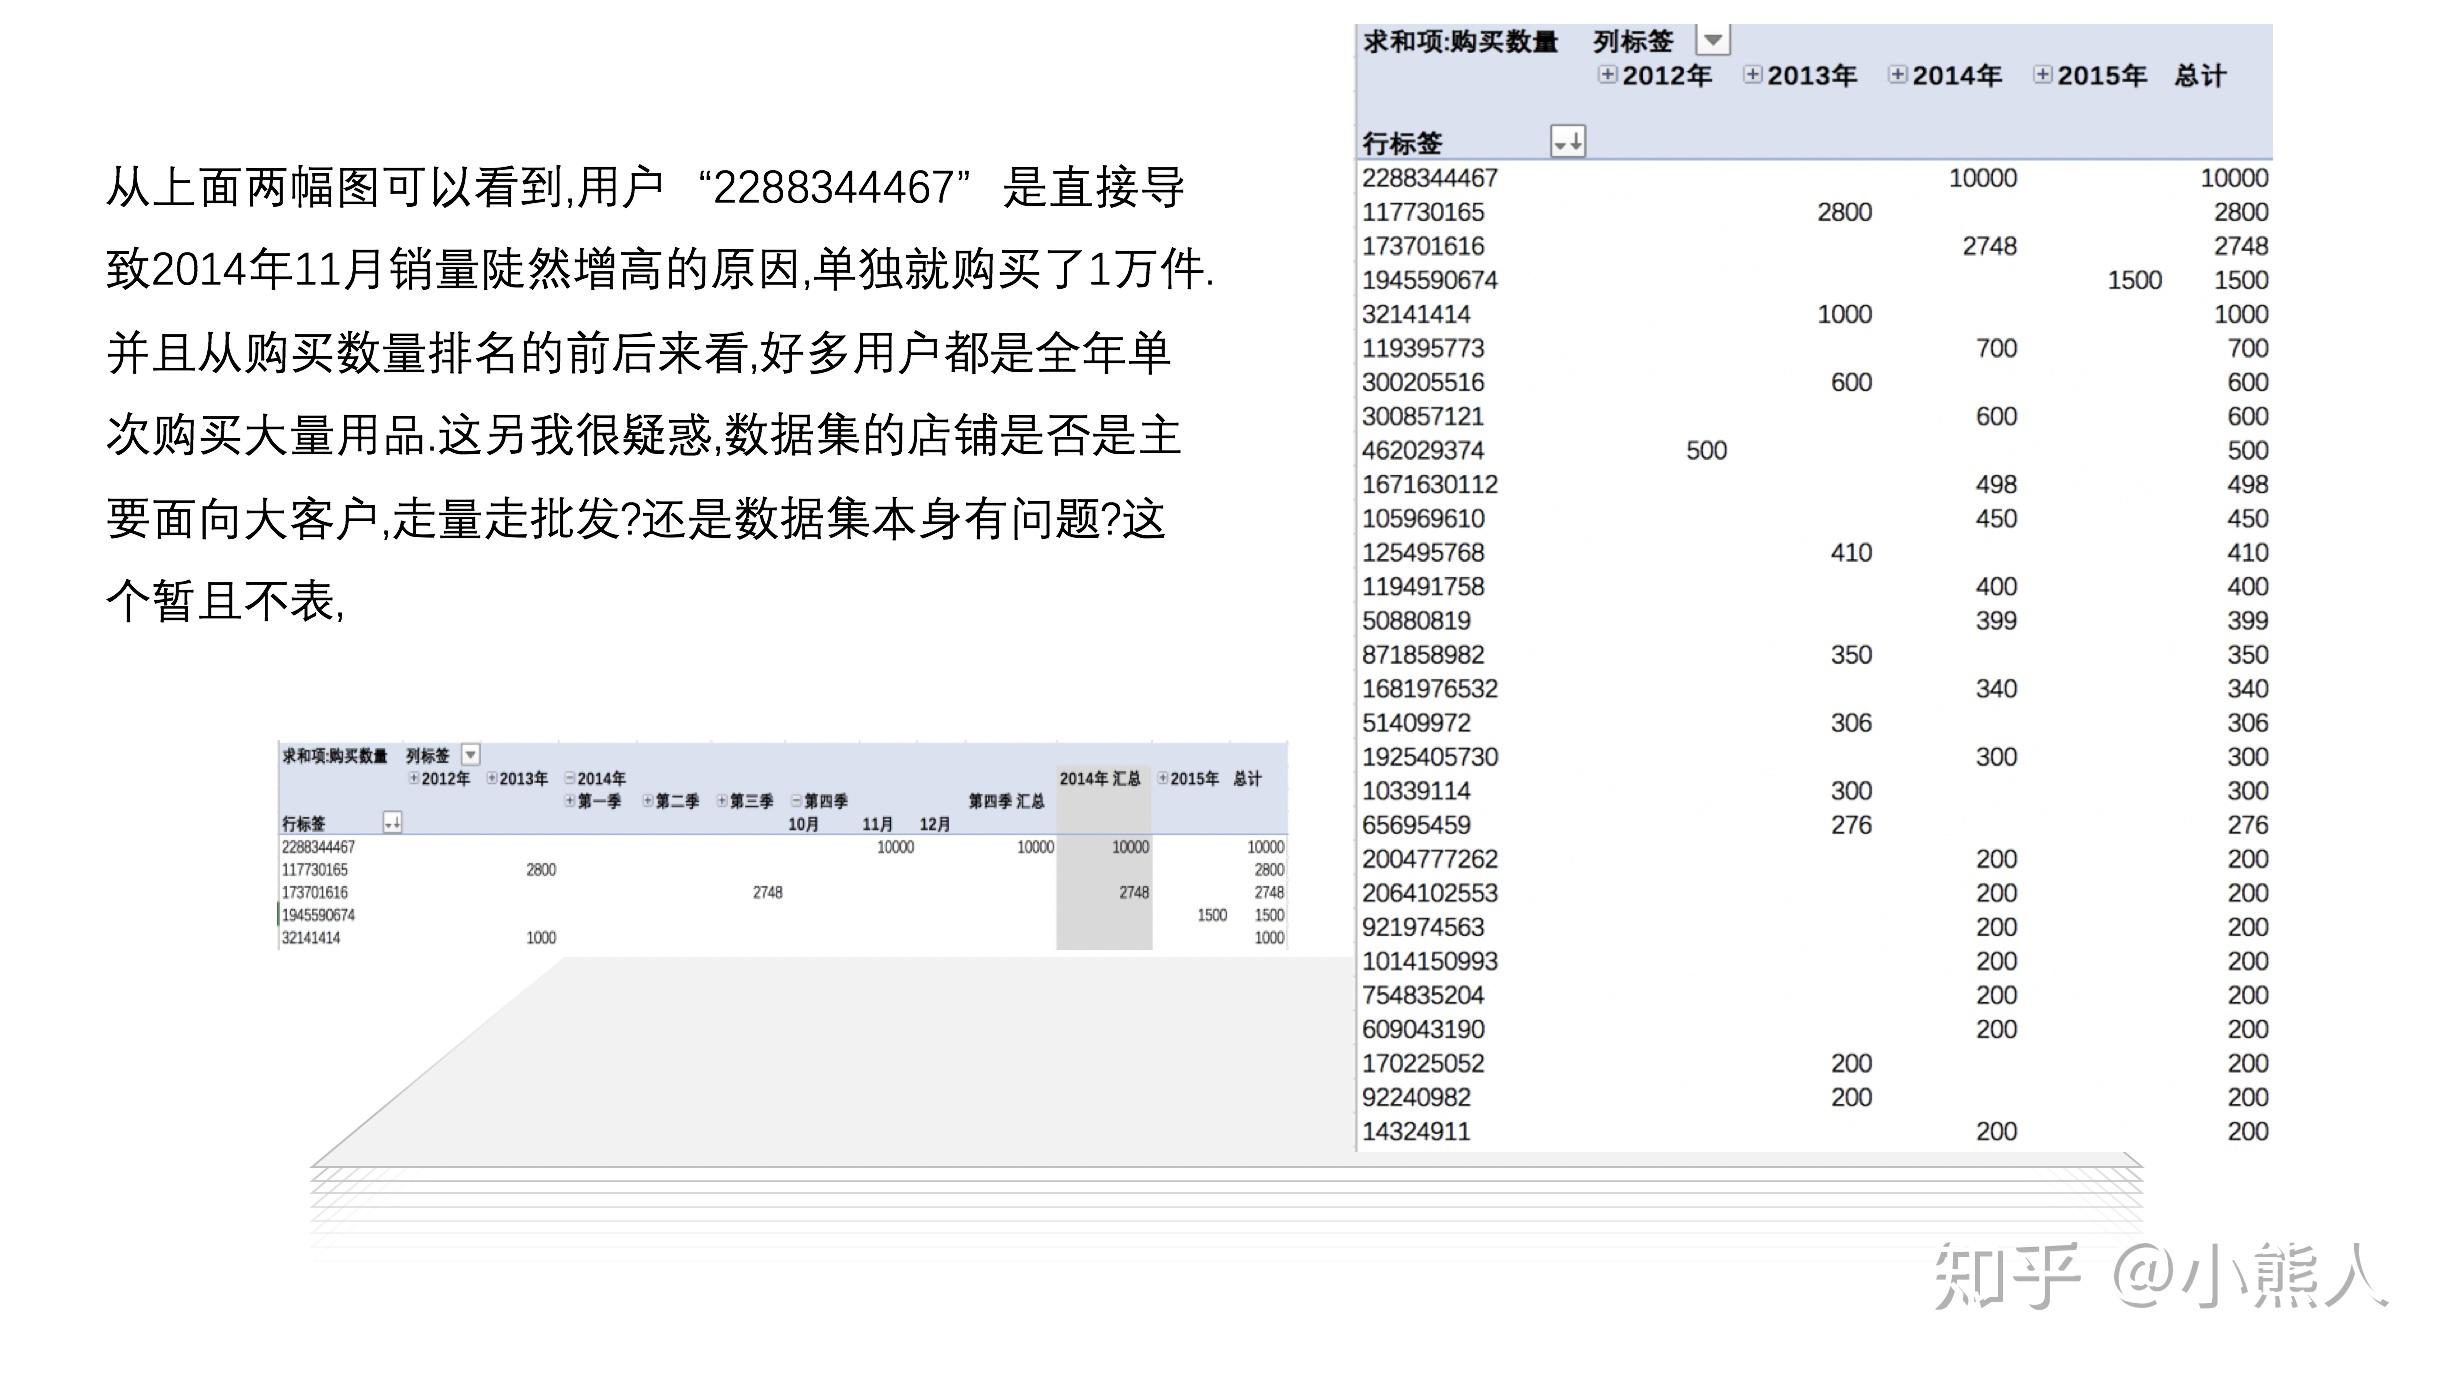
Task: Expand the 2013年 group in the large pivot table
Action: tap(1752, 75)
